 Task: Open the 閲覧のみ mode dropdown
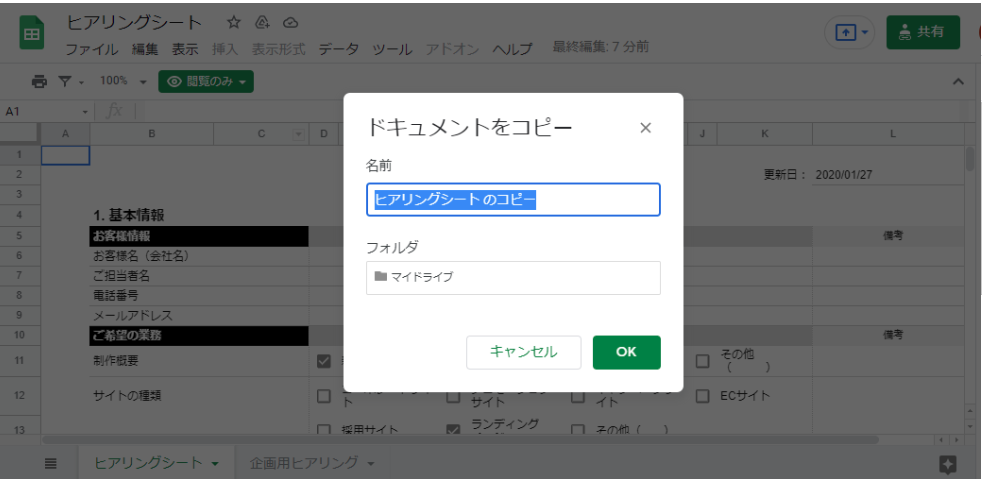point(206,81)
